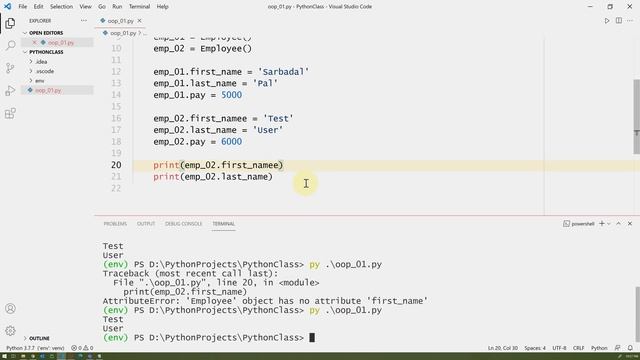Select Python 3.7.7 interpreter in status bar
Viewport: 640px width, 360px height.
35,348
